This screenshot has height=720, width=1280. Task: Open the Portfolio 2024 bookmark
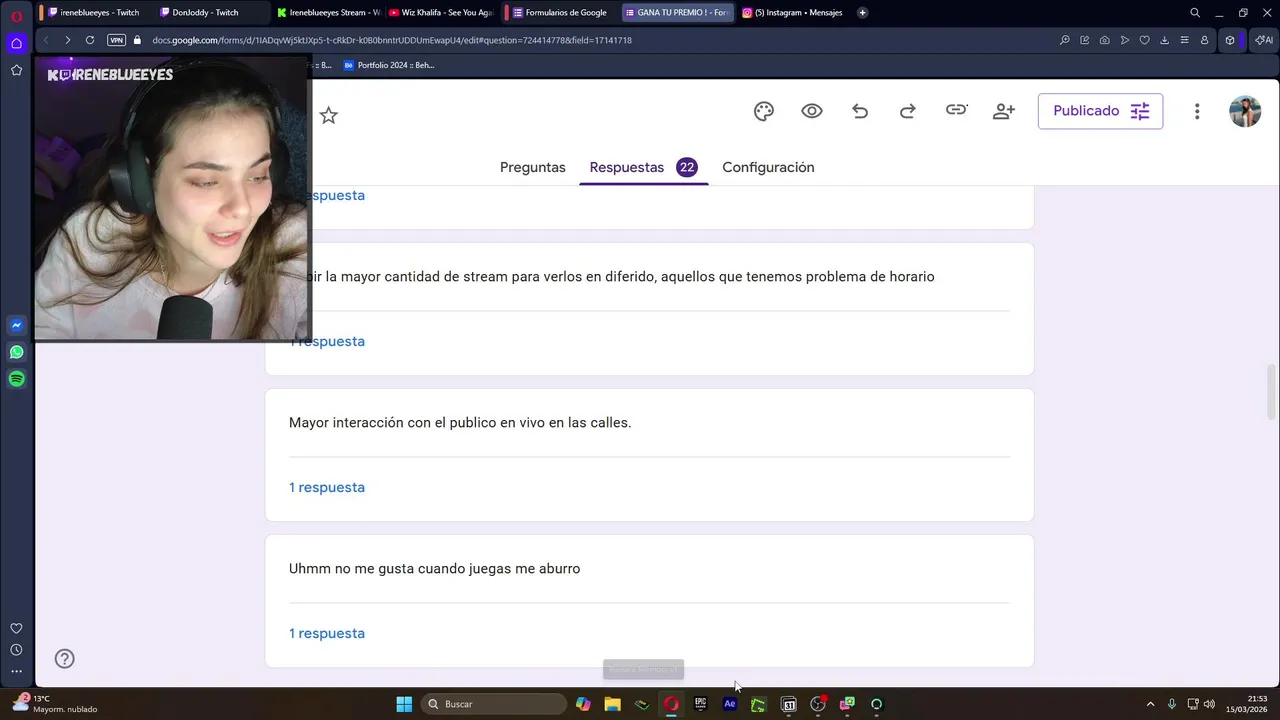tap(389, 65)
